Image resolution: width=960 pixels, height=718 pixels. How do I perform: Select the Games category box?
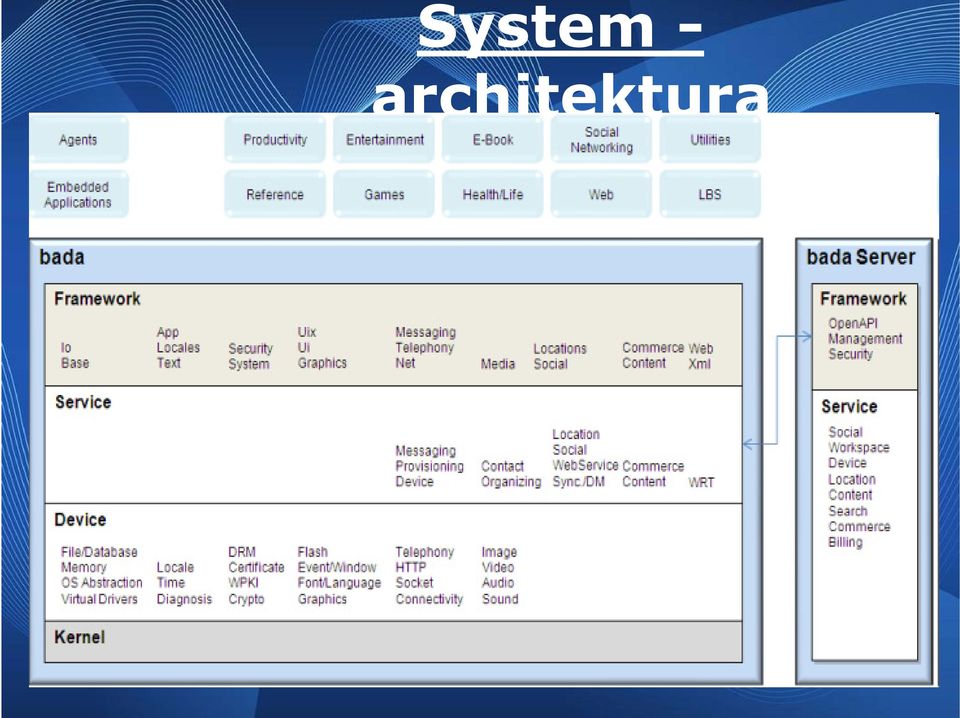point(384,195)
